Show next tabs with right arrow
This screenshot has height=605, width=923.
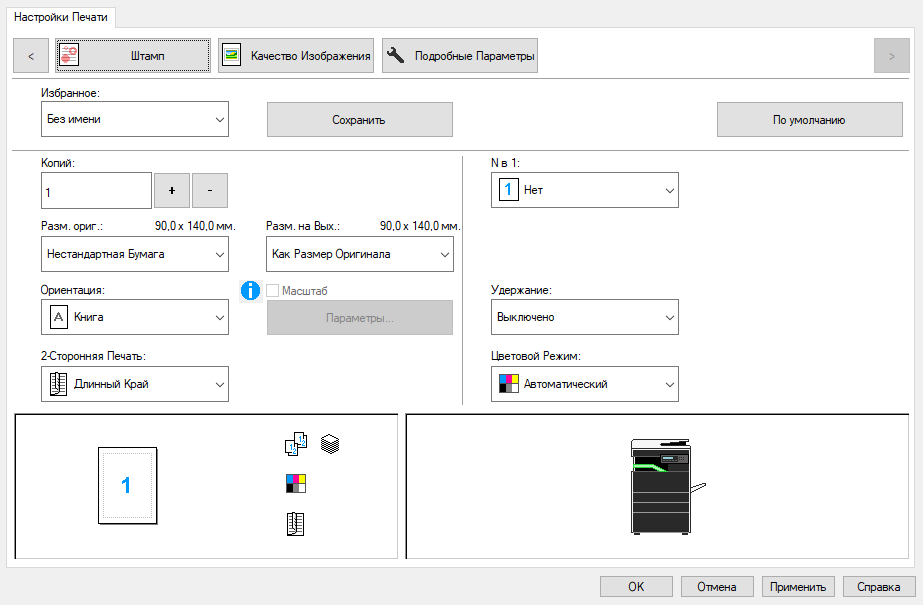tap(892, 56)
